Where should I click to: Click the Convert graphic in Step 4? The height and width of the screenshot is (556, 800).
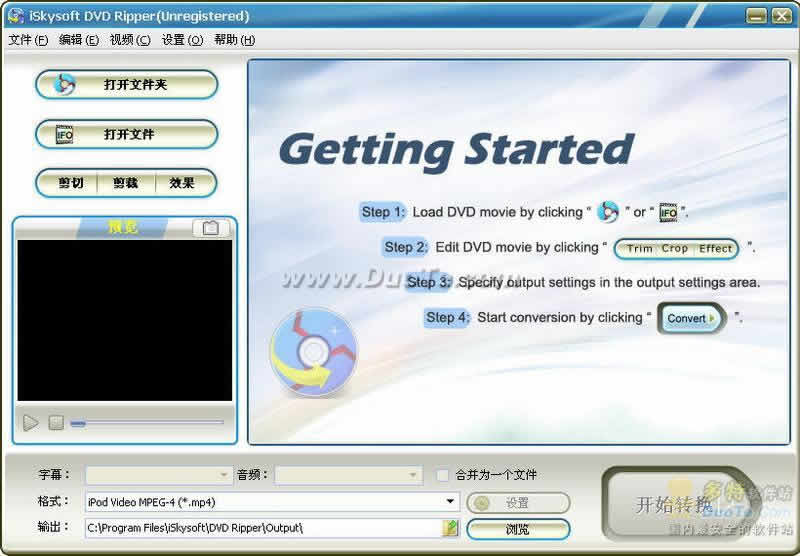click(691, 318)
